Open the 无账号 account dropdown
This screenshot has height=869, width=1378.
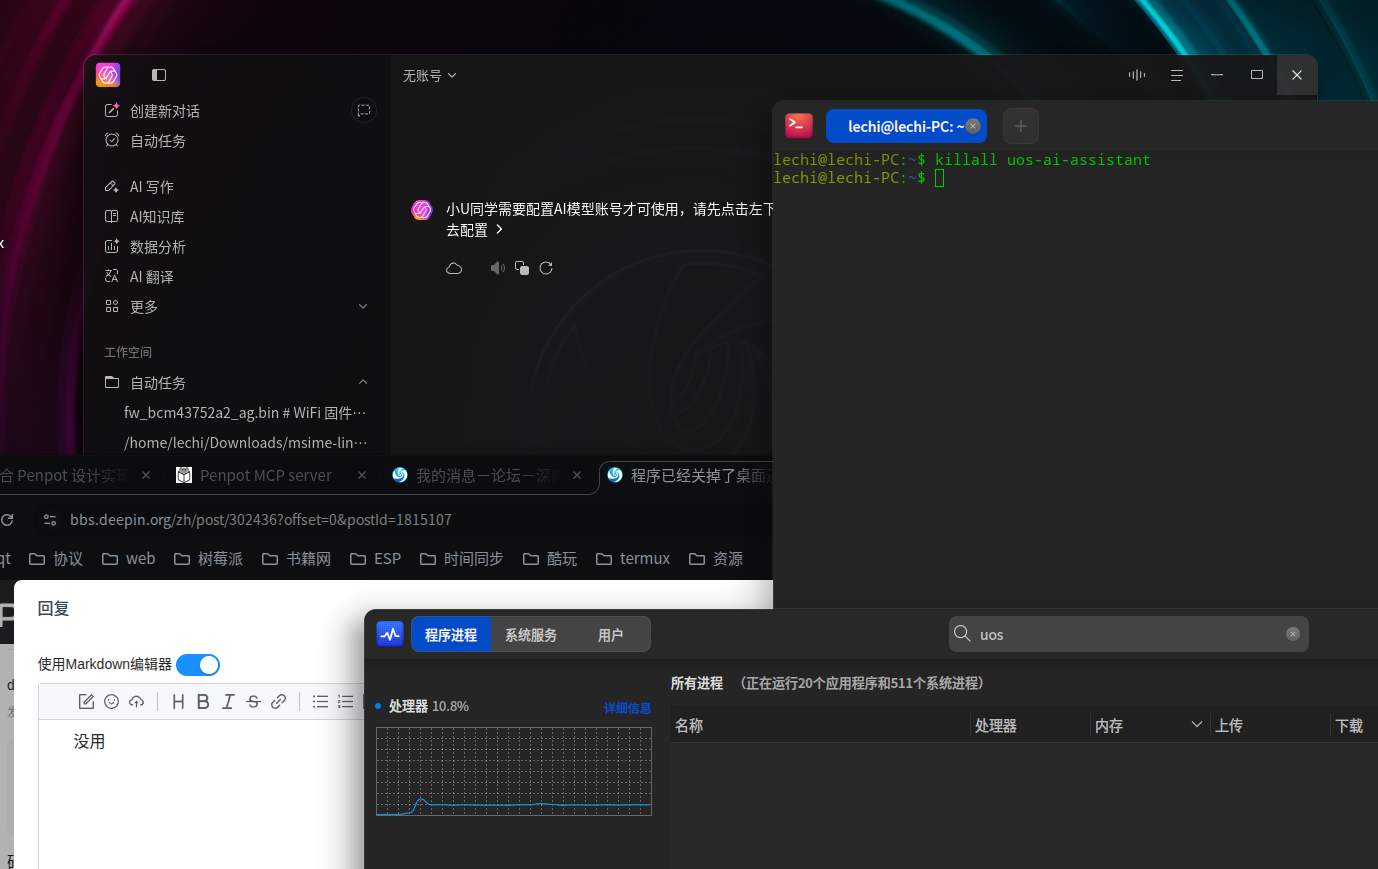pyautogui.click(x=430, y=76)
